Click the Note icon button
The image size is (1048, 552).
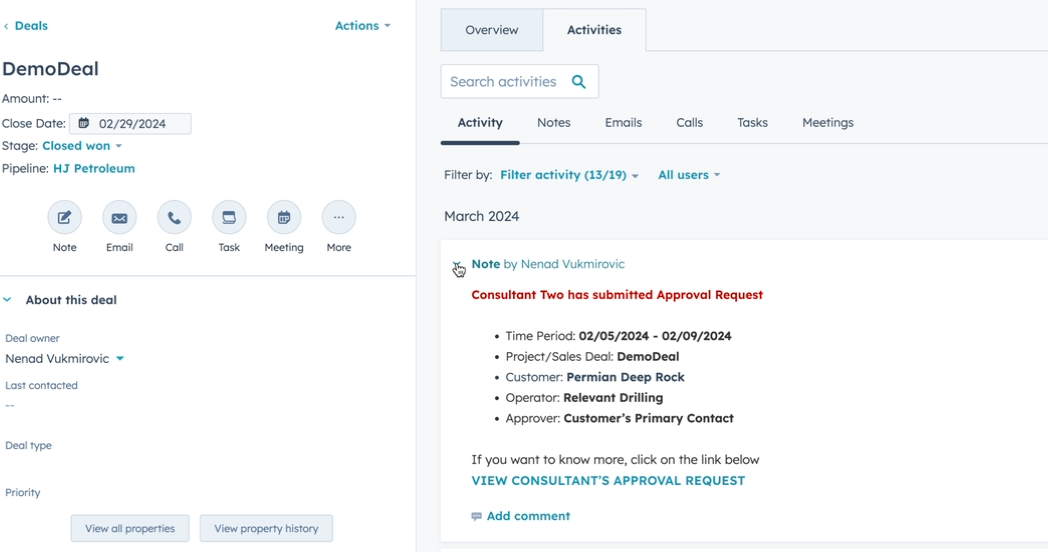coord(64,218)
